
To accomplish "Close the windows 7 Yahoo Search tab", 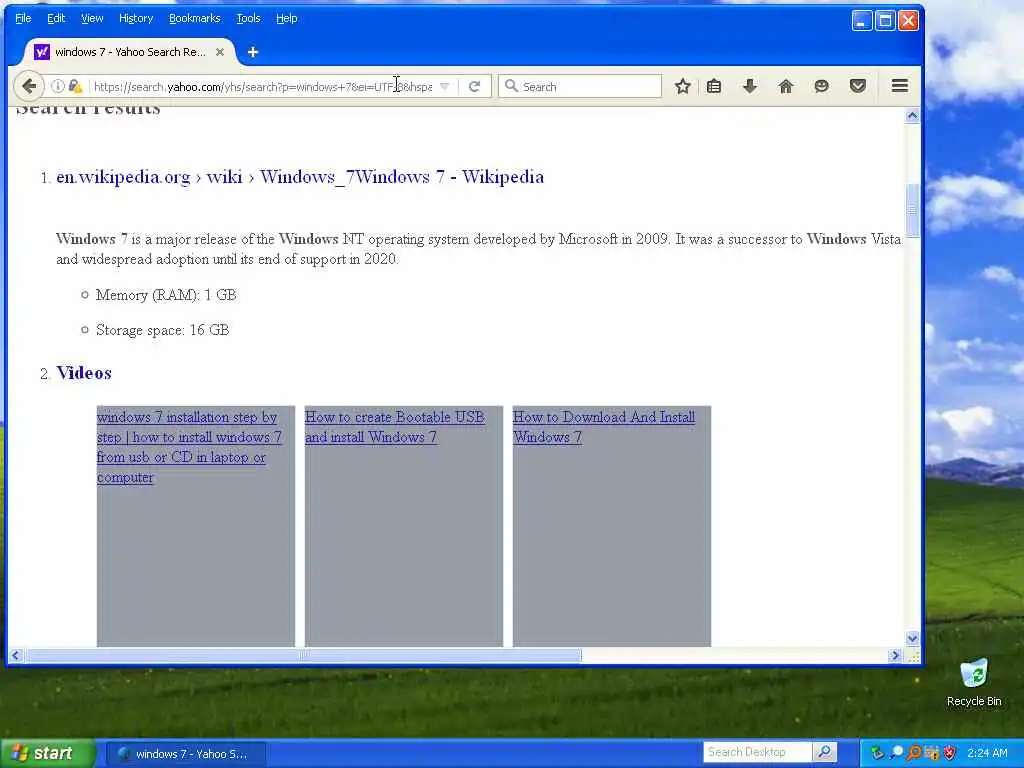I will [220, 52].
